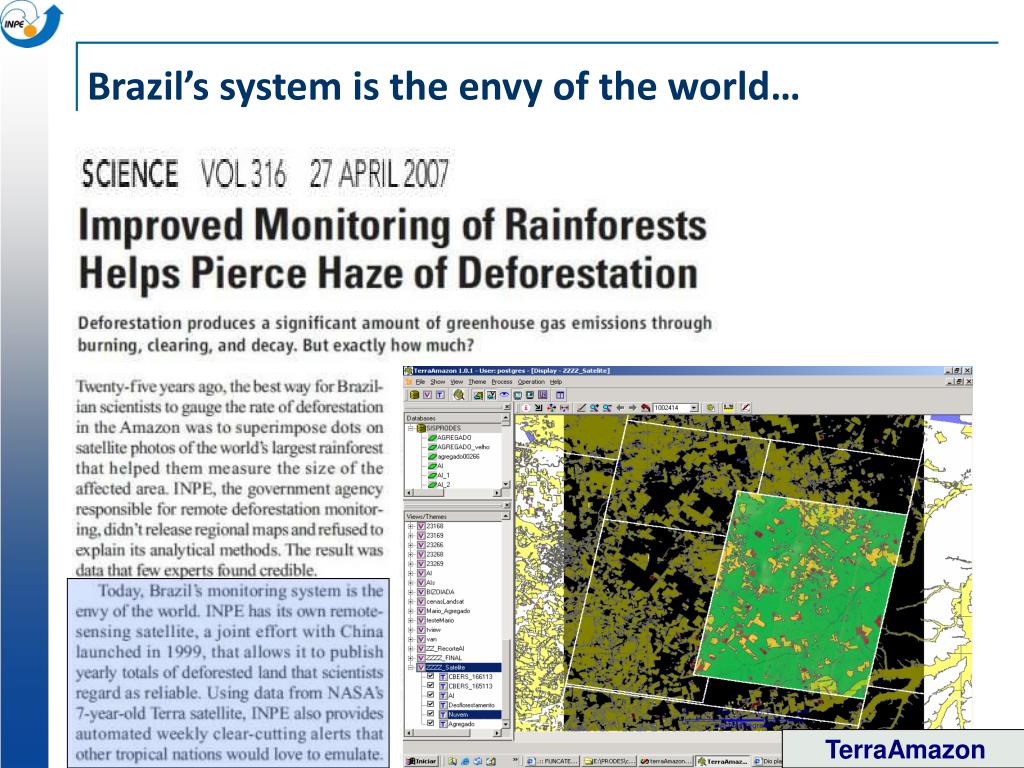Expand the Mario_Agregado view node
This screenshot has width=1024, height=768.
(x=411, y=611)
